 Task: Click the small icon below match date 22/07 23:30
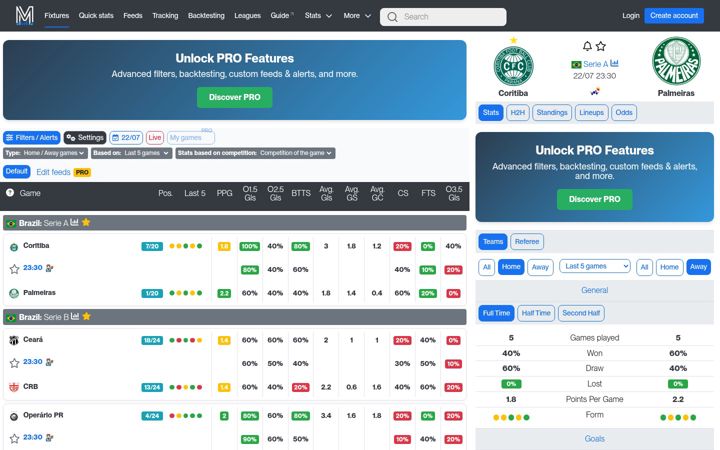pyautogui.click(x=595, y=91)
